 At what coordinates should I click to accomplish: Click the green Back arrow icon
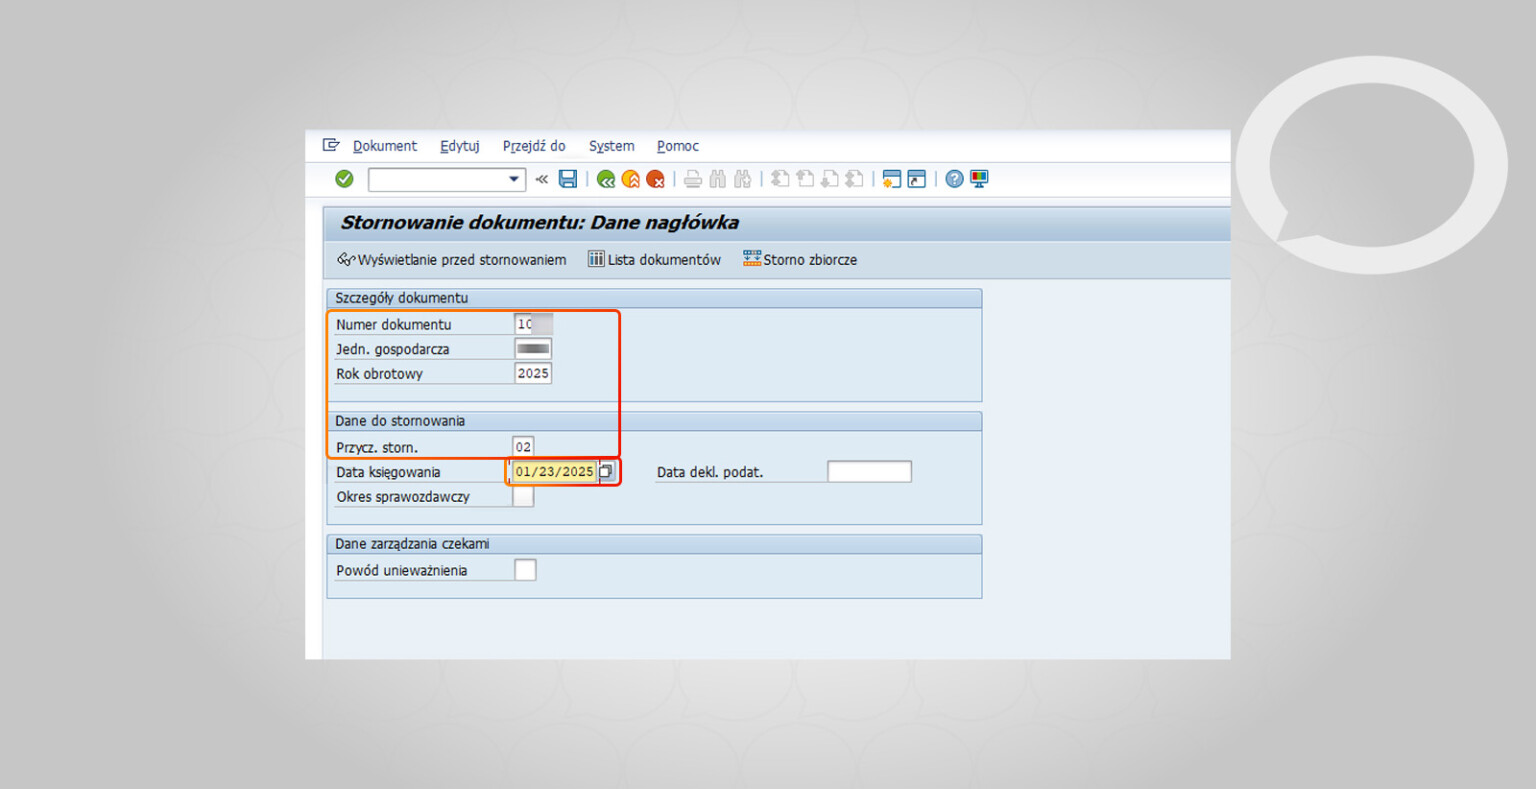pyautogui.click(x=605, y=179)
